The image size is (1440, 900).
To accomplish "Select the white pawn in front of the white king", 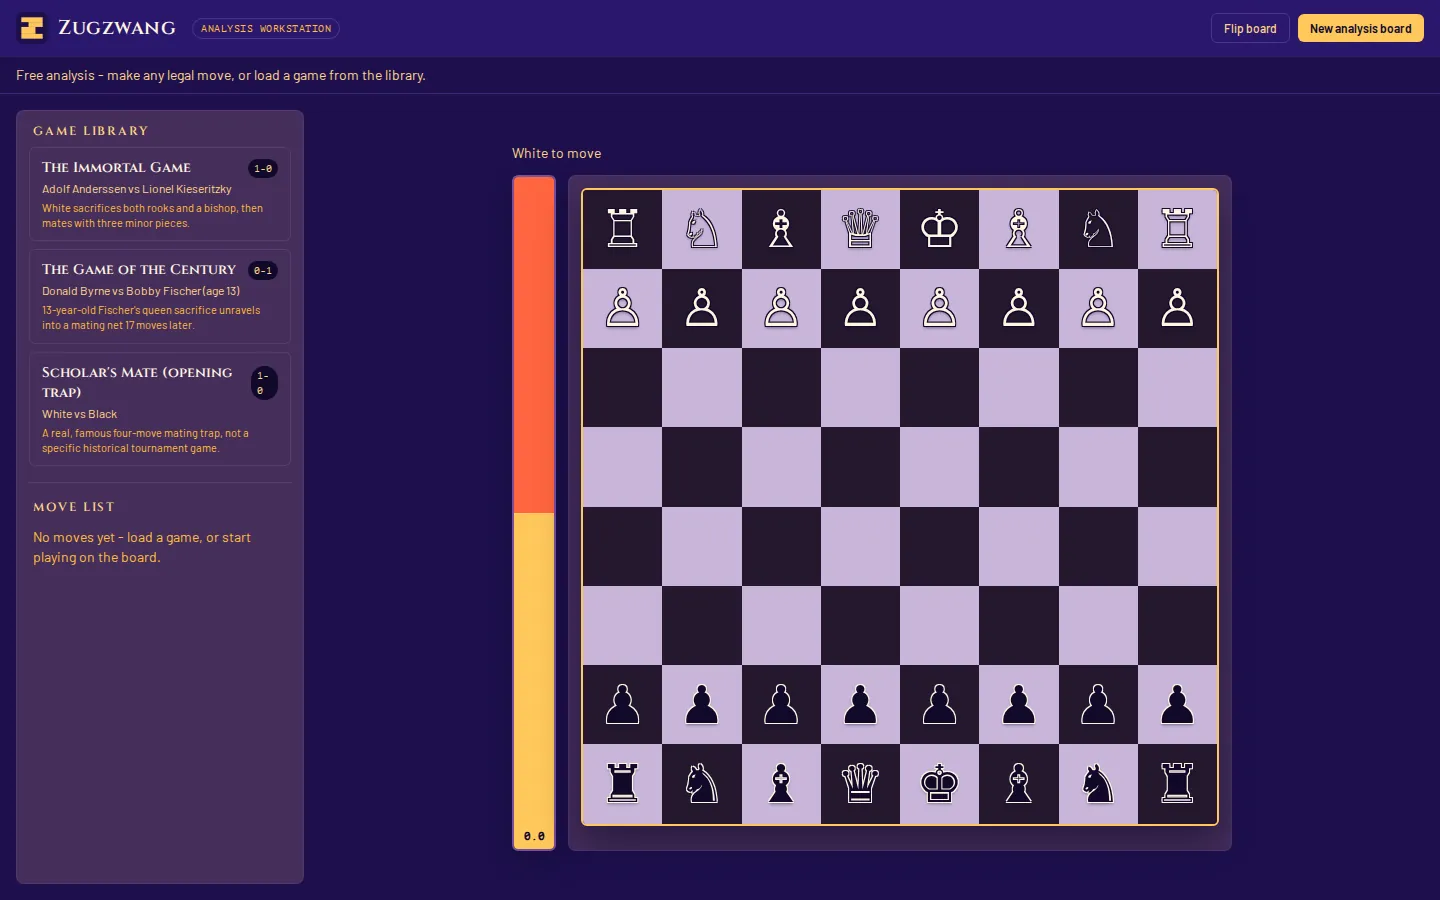I will coord(939,308).
